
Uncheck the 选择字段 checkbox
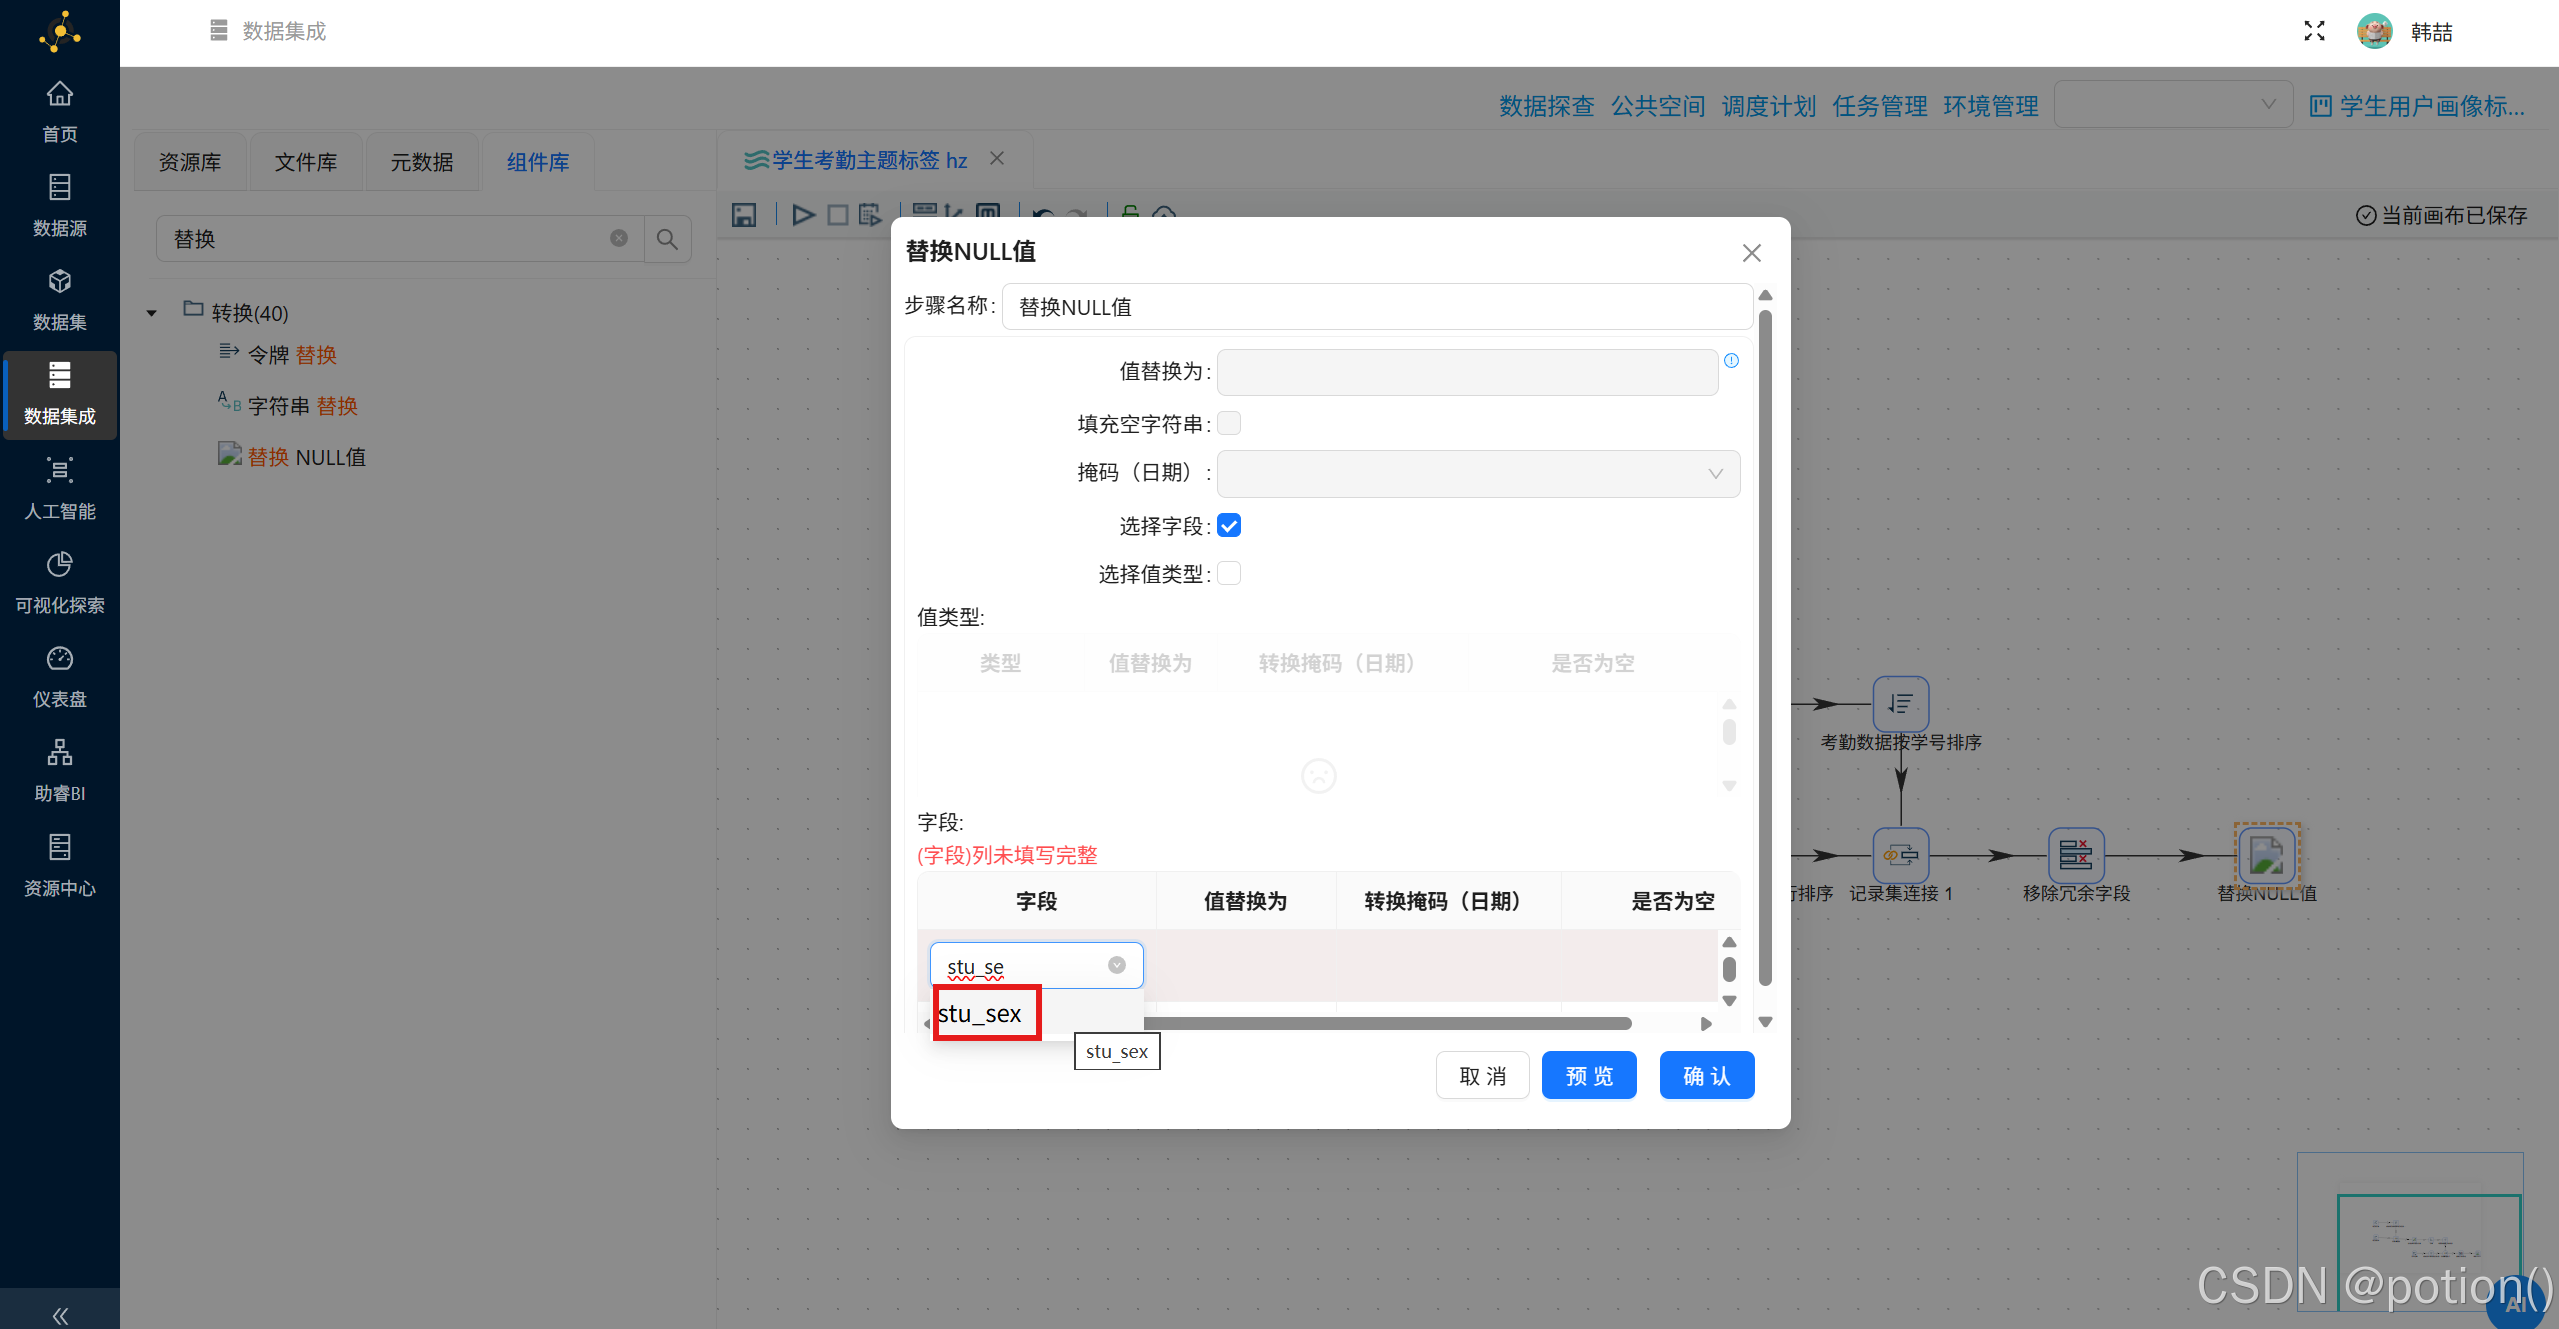click(x=1229, y=525)
